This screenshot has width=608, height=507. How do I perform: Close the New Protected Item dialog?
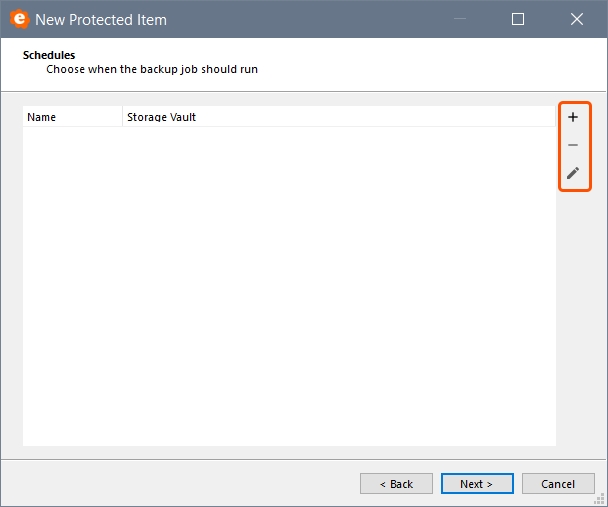577,19
